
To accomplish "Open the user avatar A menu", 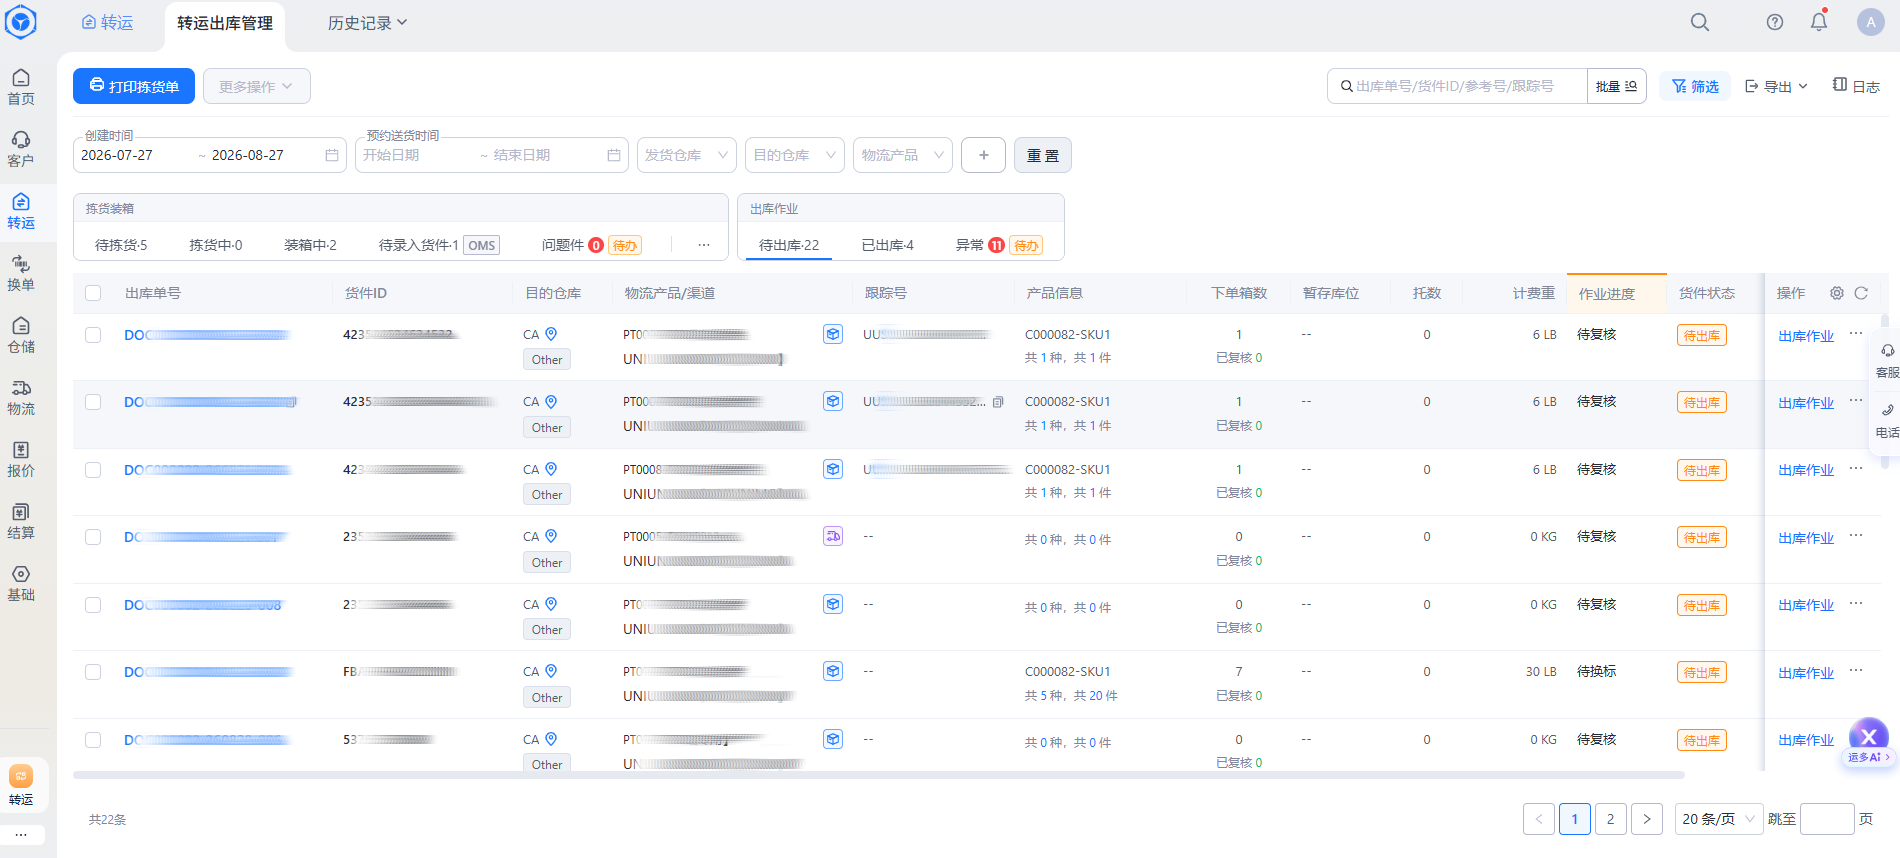I will [1871, 22].
